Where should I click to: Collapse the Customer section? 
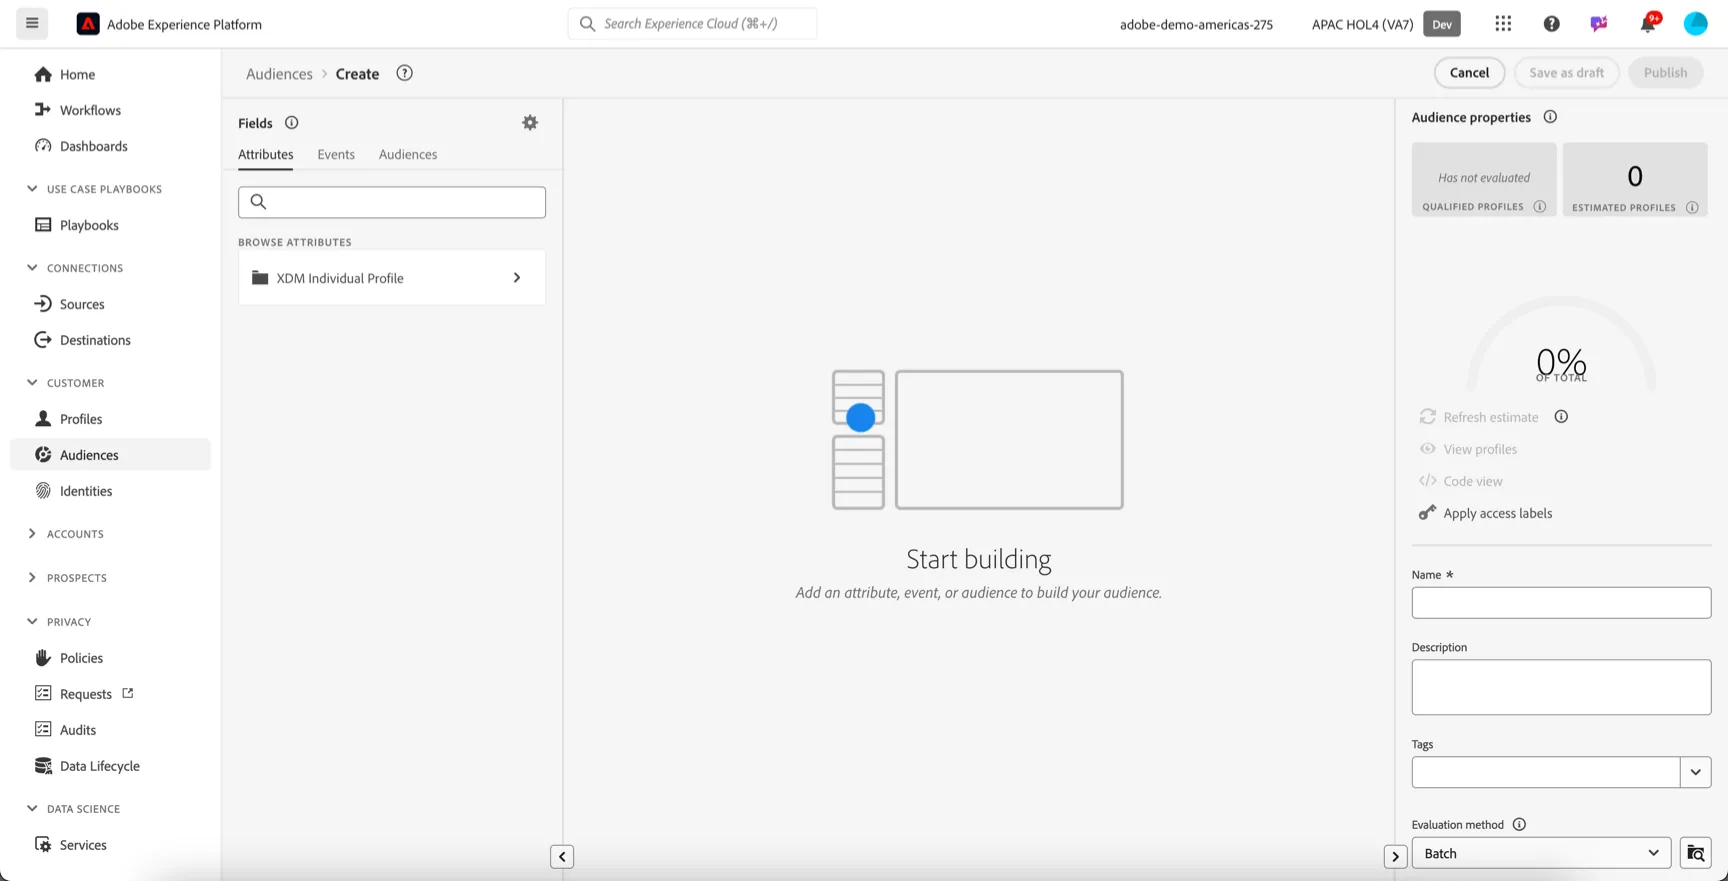click(32, 383)
